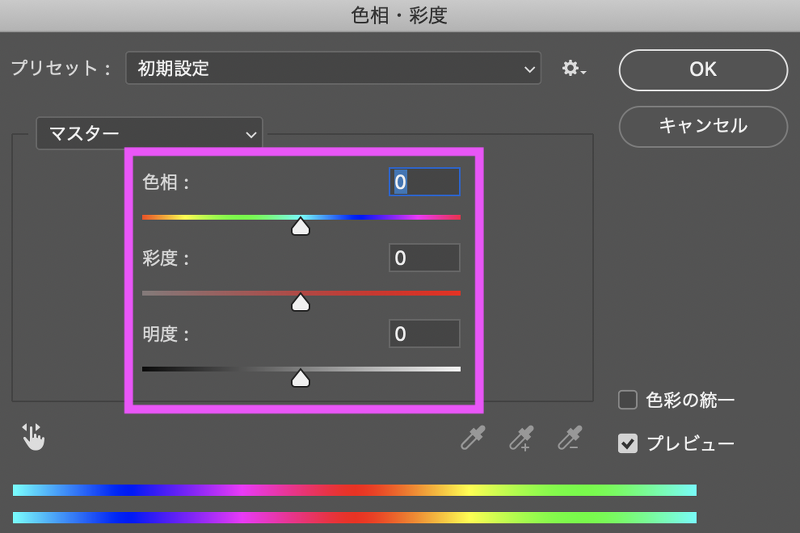
Task: Open the プリセット 初期設定 dropdown
Action: pos(333,69)
